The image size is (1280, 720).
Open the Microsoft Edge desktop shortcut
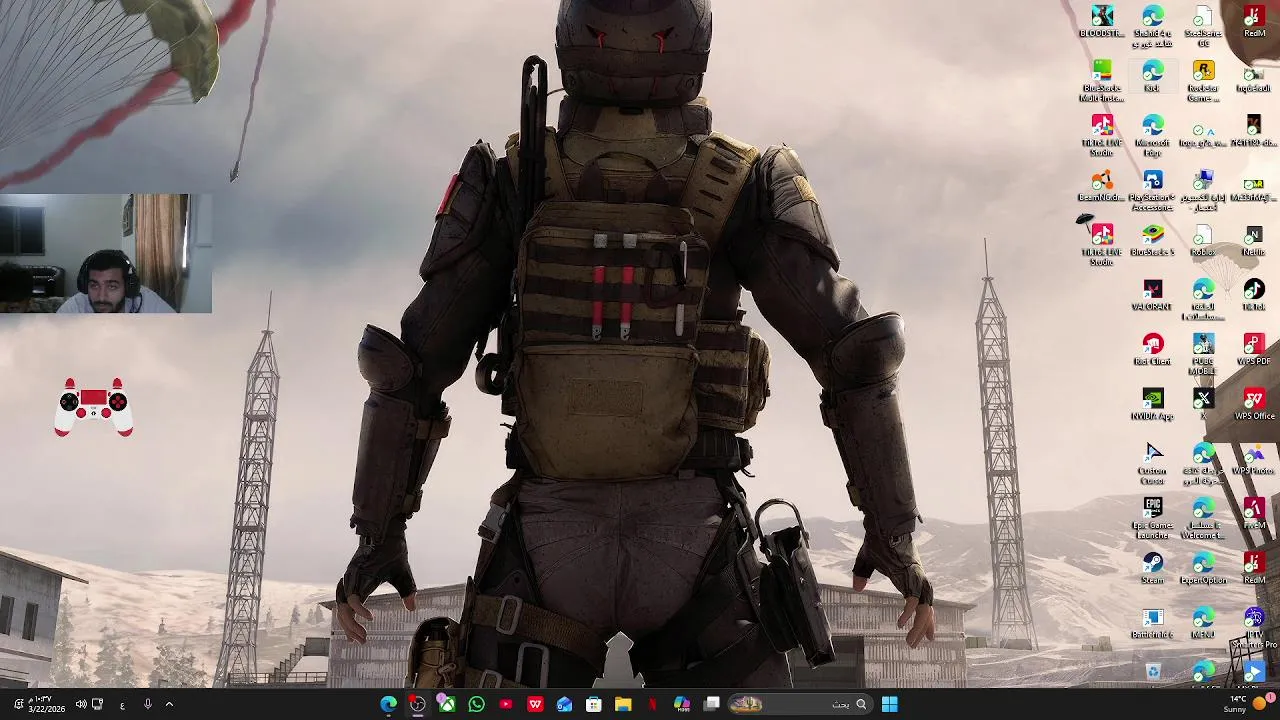click(x=1152, y=135)
